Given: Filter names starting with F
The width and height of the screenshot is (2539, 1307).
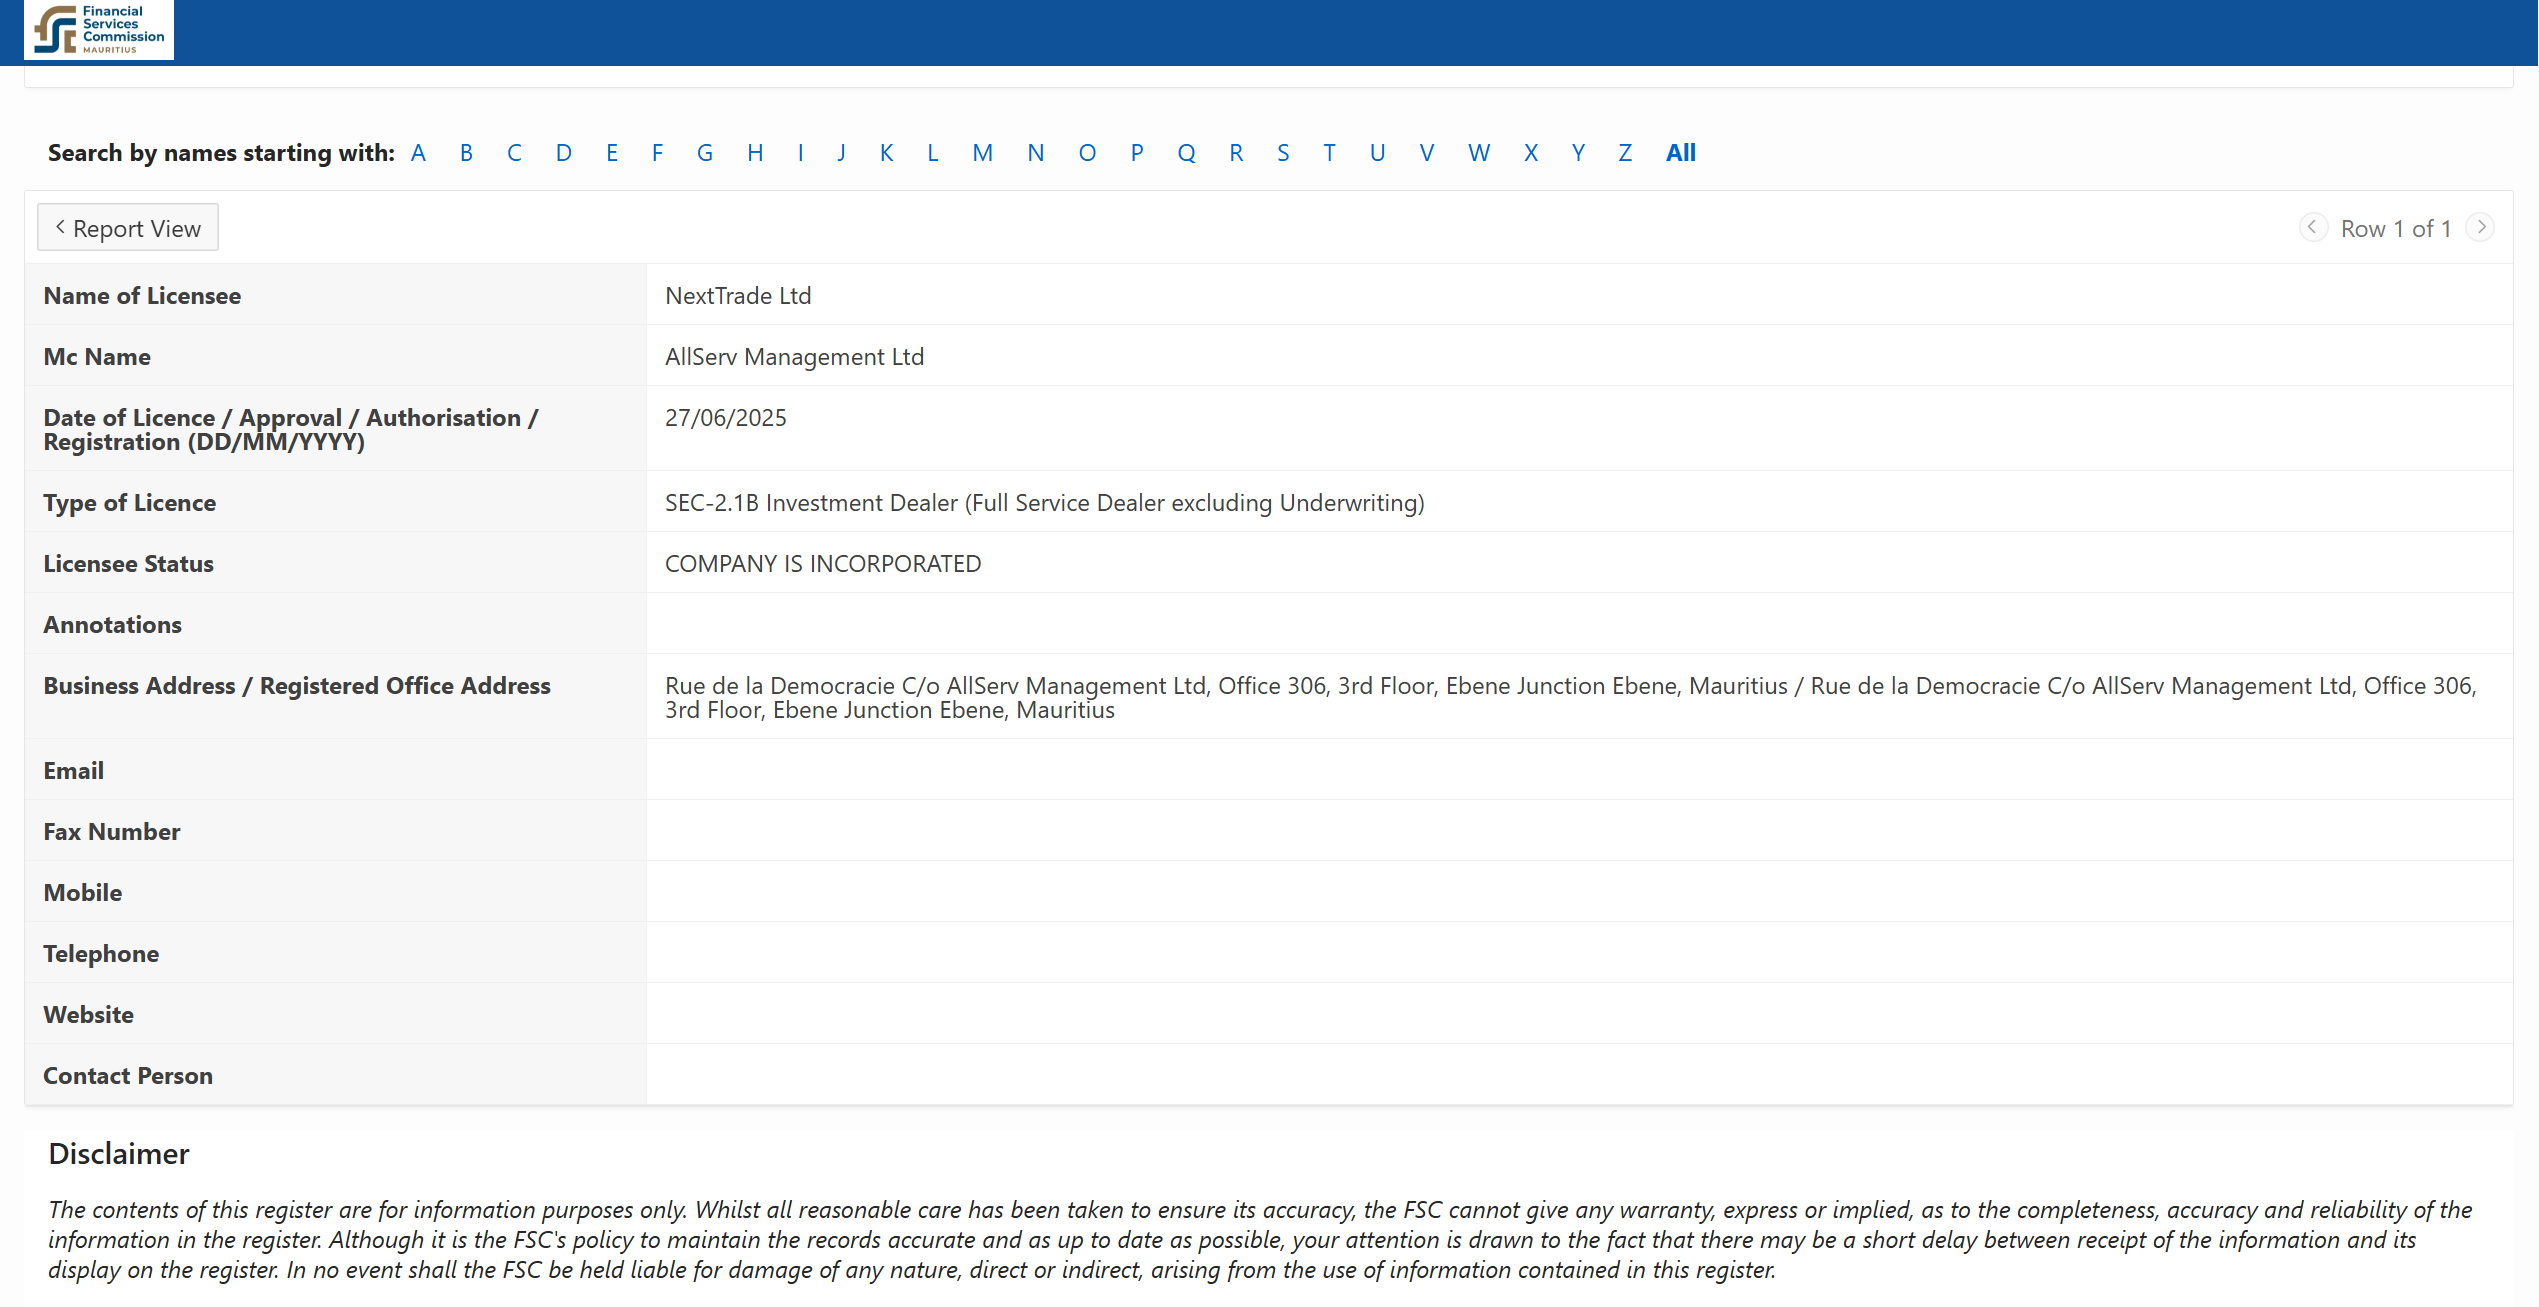Looking at the screenshot, I should coord(657,153).
